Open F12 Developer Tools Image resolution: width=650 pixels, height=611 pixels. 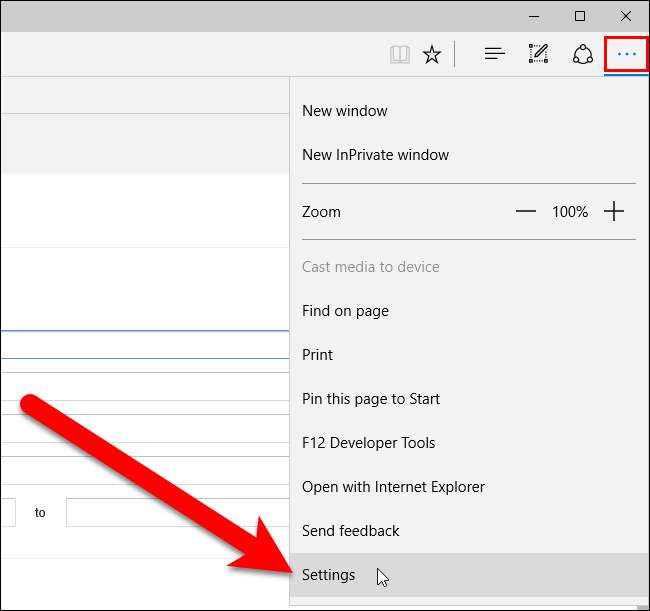(x=369, y=443)
